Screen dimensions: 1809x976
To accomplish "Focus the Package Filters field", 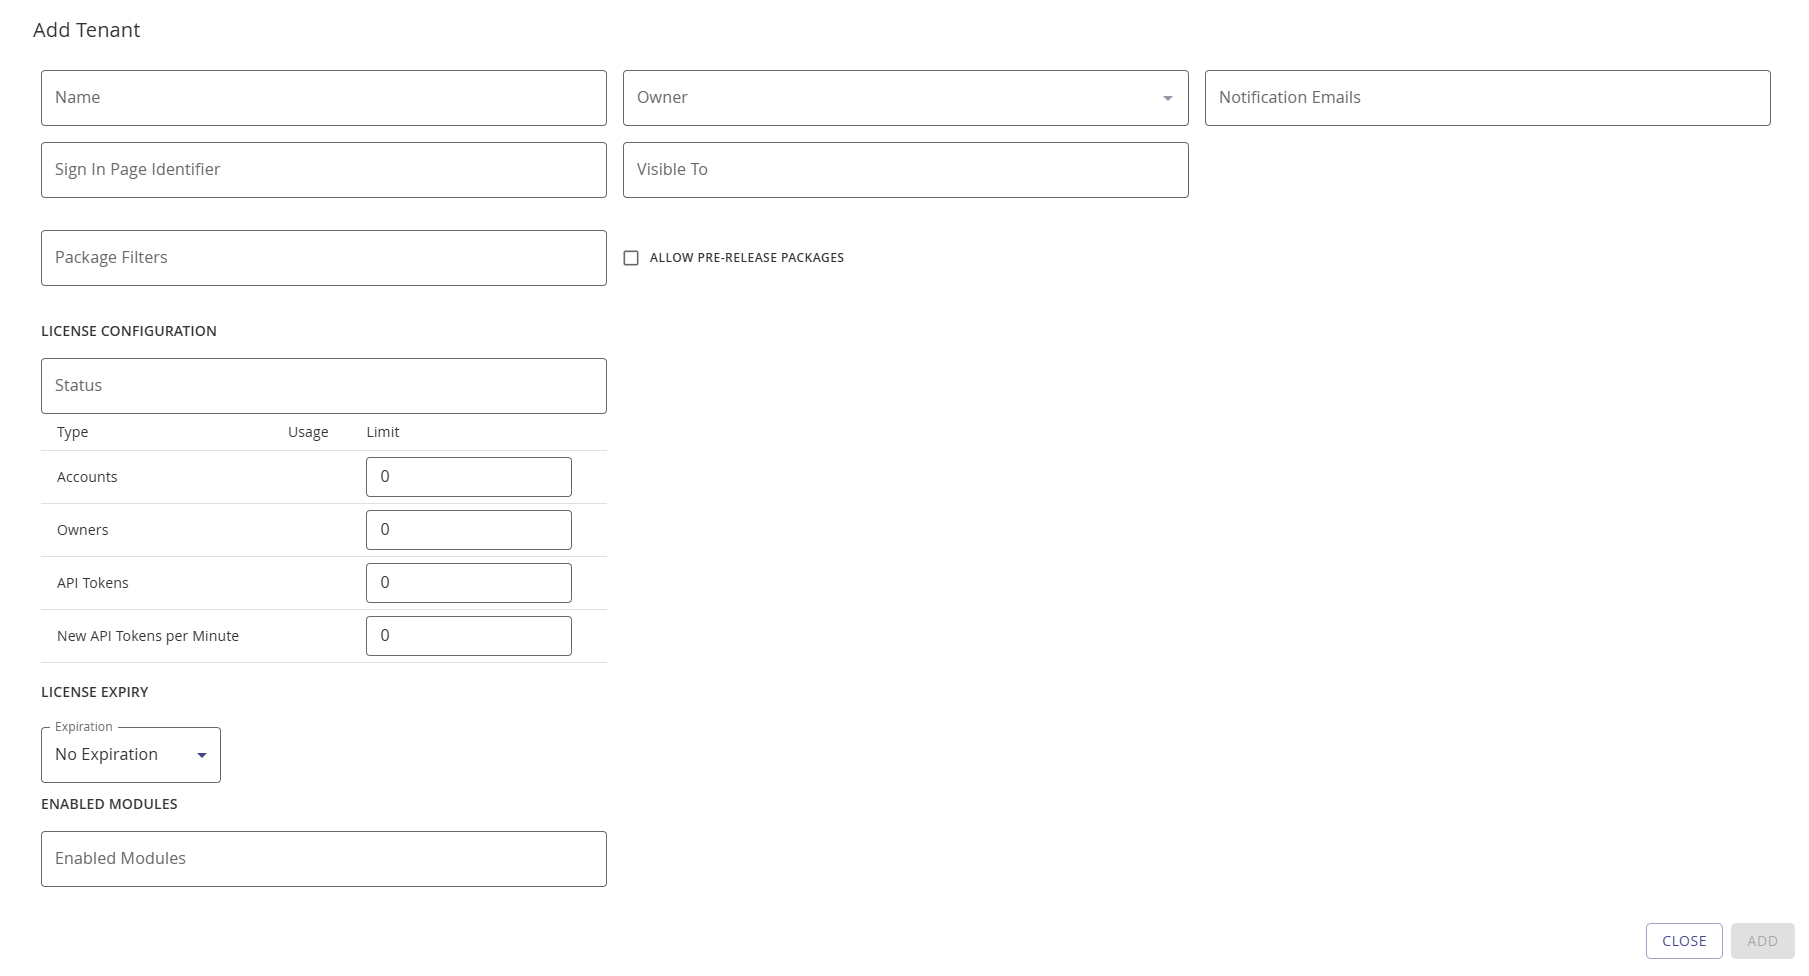I will (323, 257).
